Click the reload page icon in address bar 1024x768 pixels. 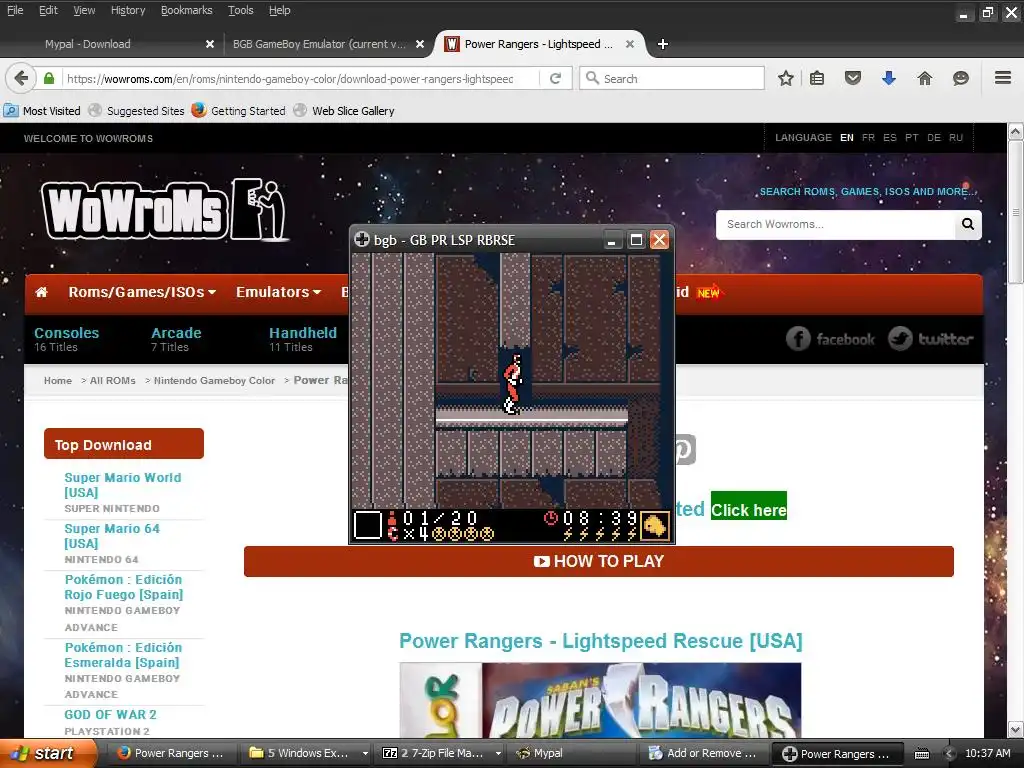point(556,78)
